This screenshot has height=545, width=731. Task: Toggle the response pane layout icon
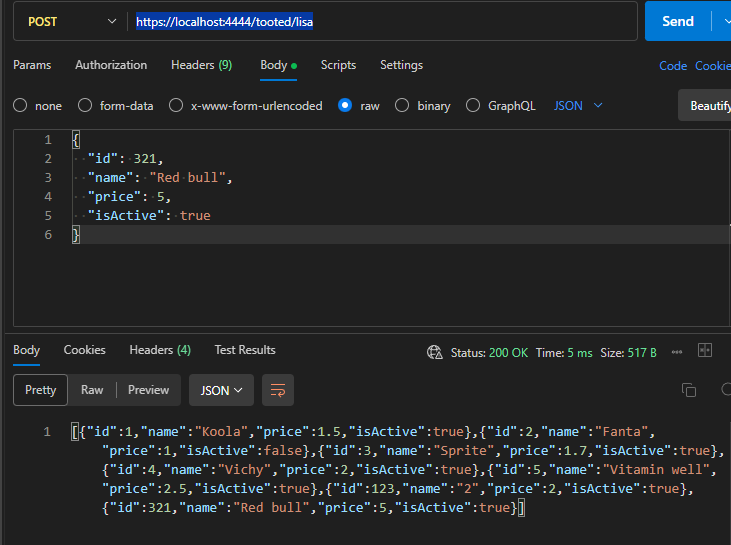click(705, 351)
